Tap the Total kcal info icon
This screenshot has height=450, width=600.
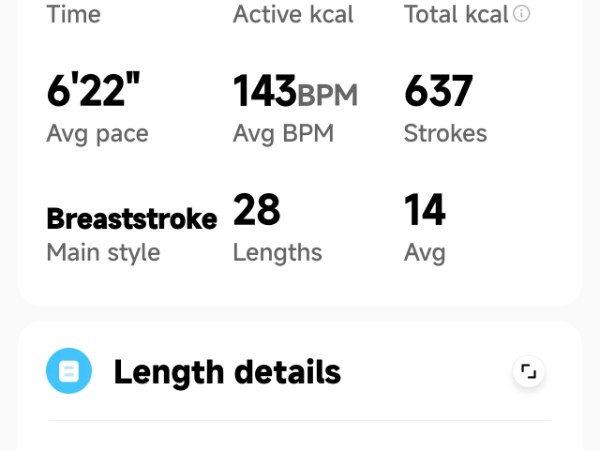pos(522,15)
